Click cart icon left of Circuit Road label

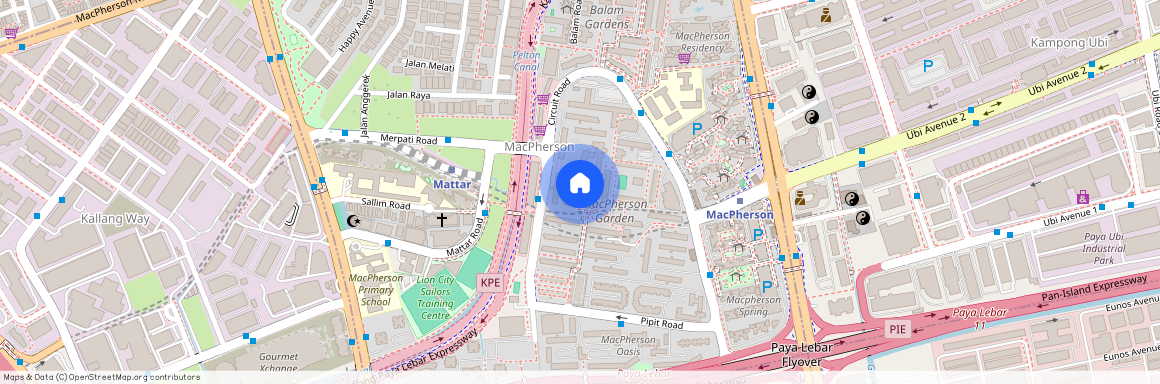click(544, 98)
